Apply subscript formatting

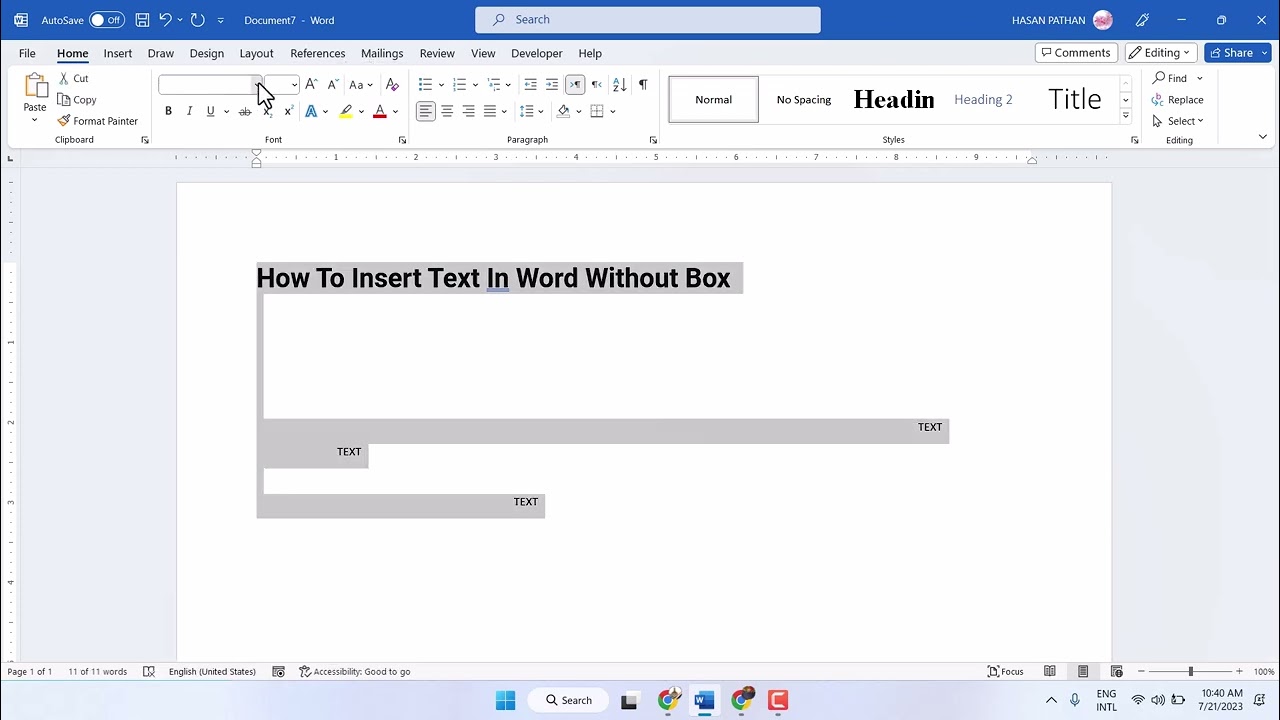click(x=267, y=111)
